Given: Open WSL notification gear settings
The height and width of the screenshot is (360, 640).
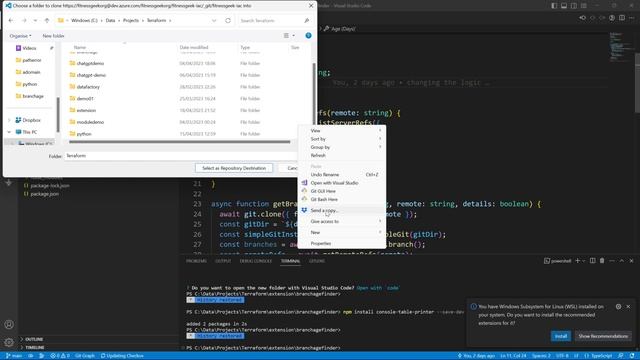Looking at the screenshot, I should click(618, 307).
